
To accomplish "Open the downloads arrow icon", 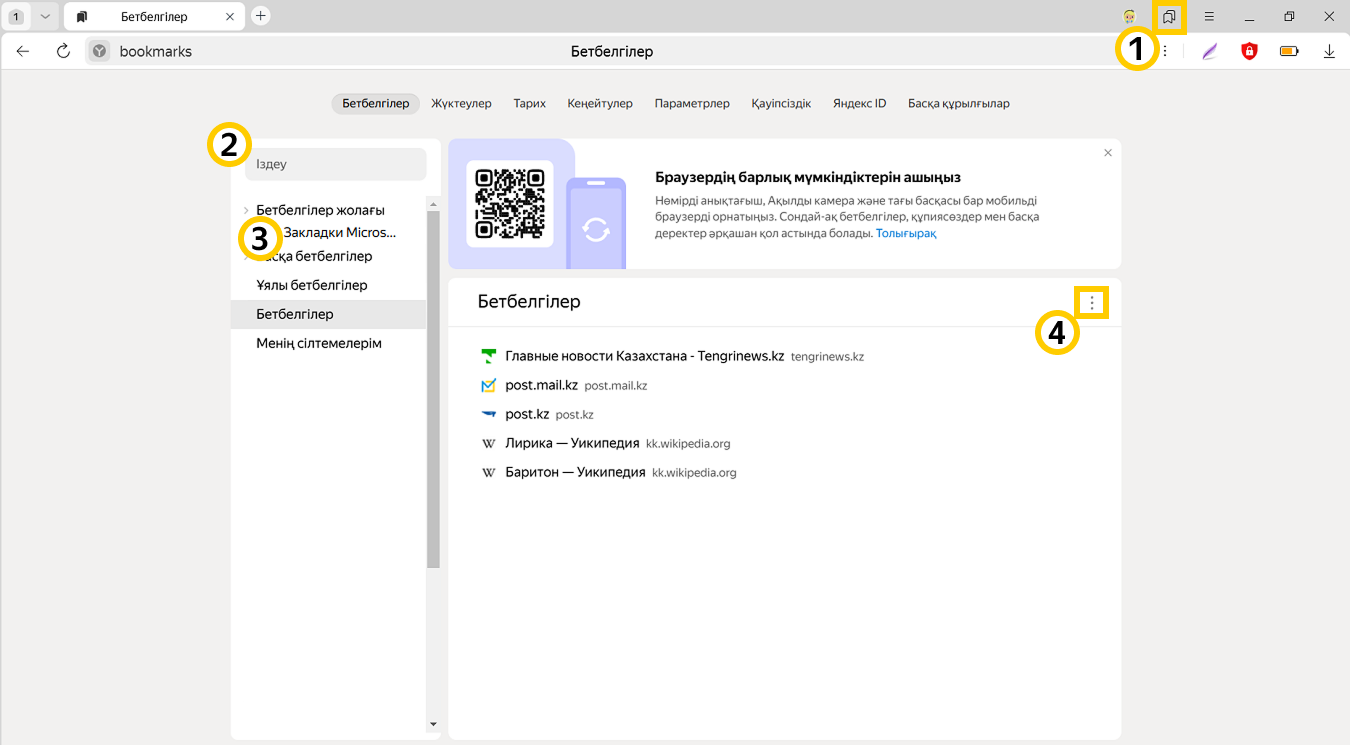I will [1329, 51].
